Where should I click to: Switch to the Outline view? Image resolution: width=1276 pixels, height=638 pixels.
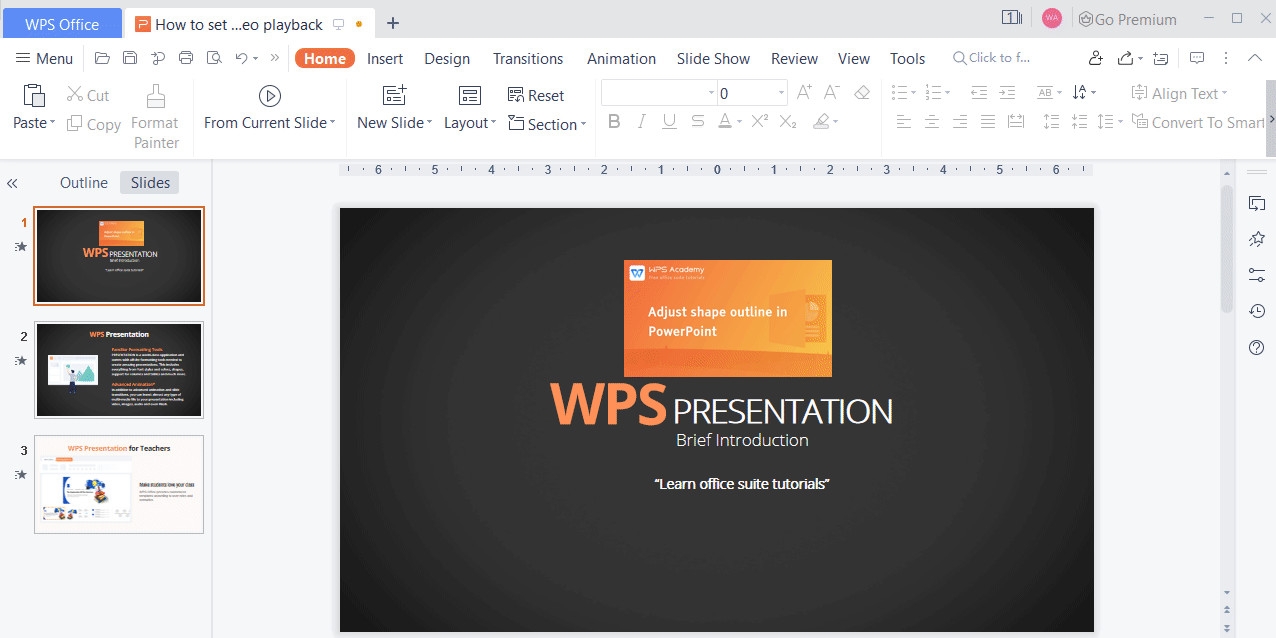tap(84, 183)
